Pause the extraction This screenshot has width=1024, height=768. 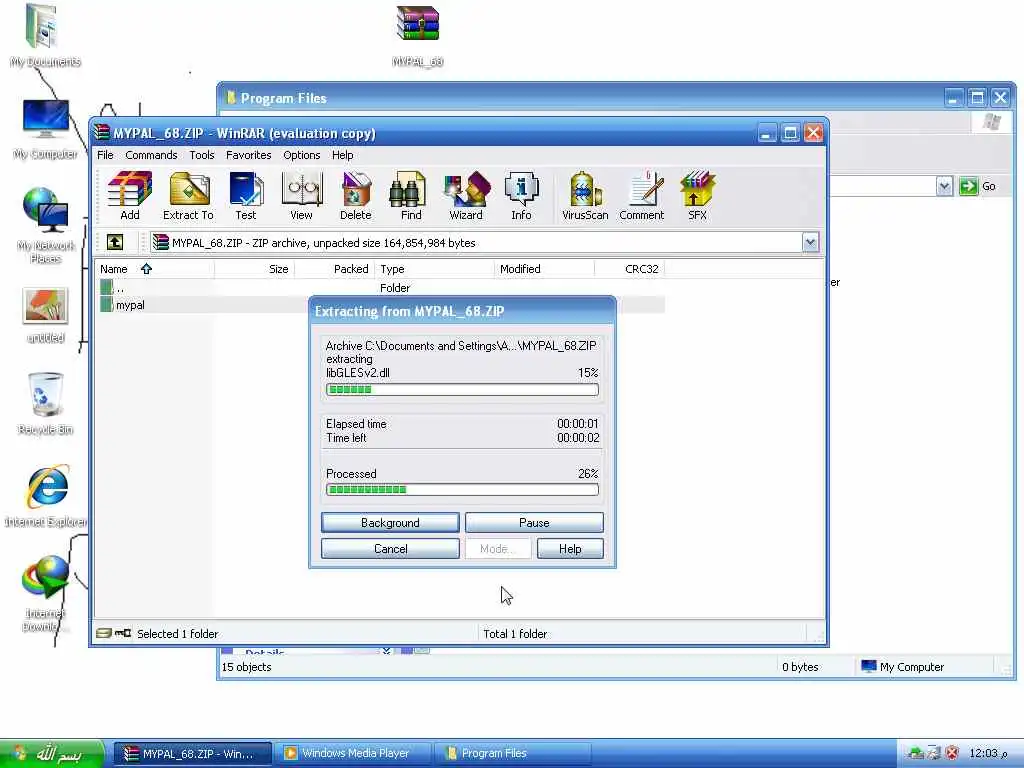pos(534,522)
